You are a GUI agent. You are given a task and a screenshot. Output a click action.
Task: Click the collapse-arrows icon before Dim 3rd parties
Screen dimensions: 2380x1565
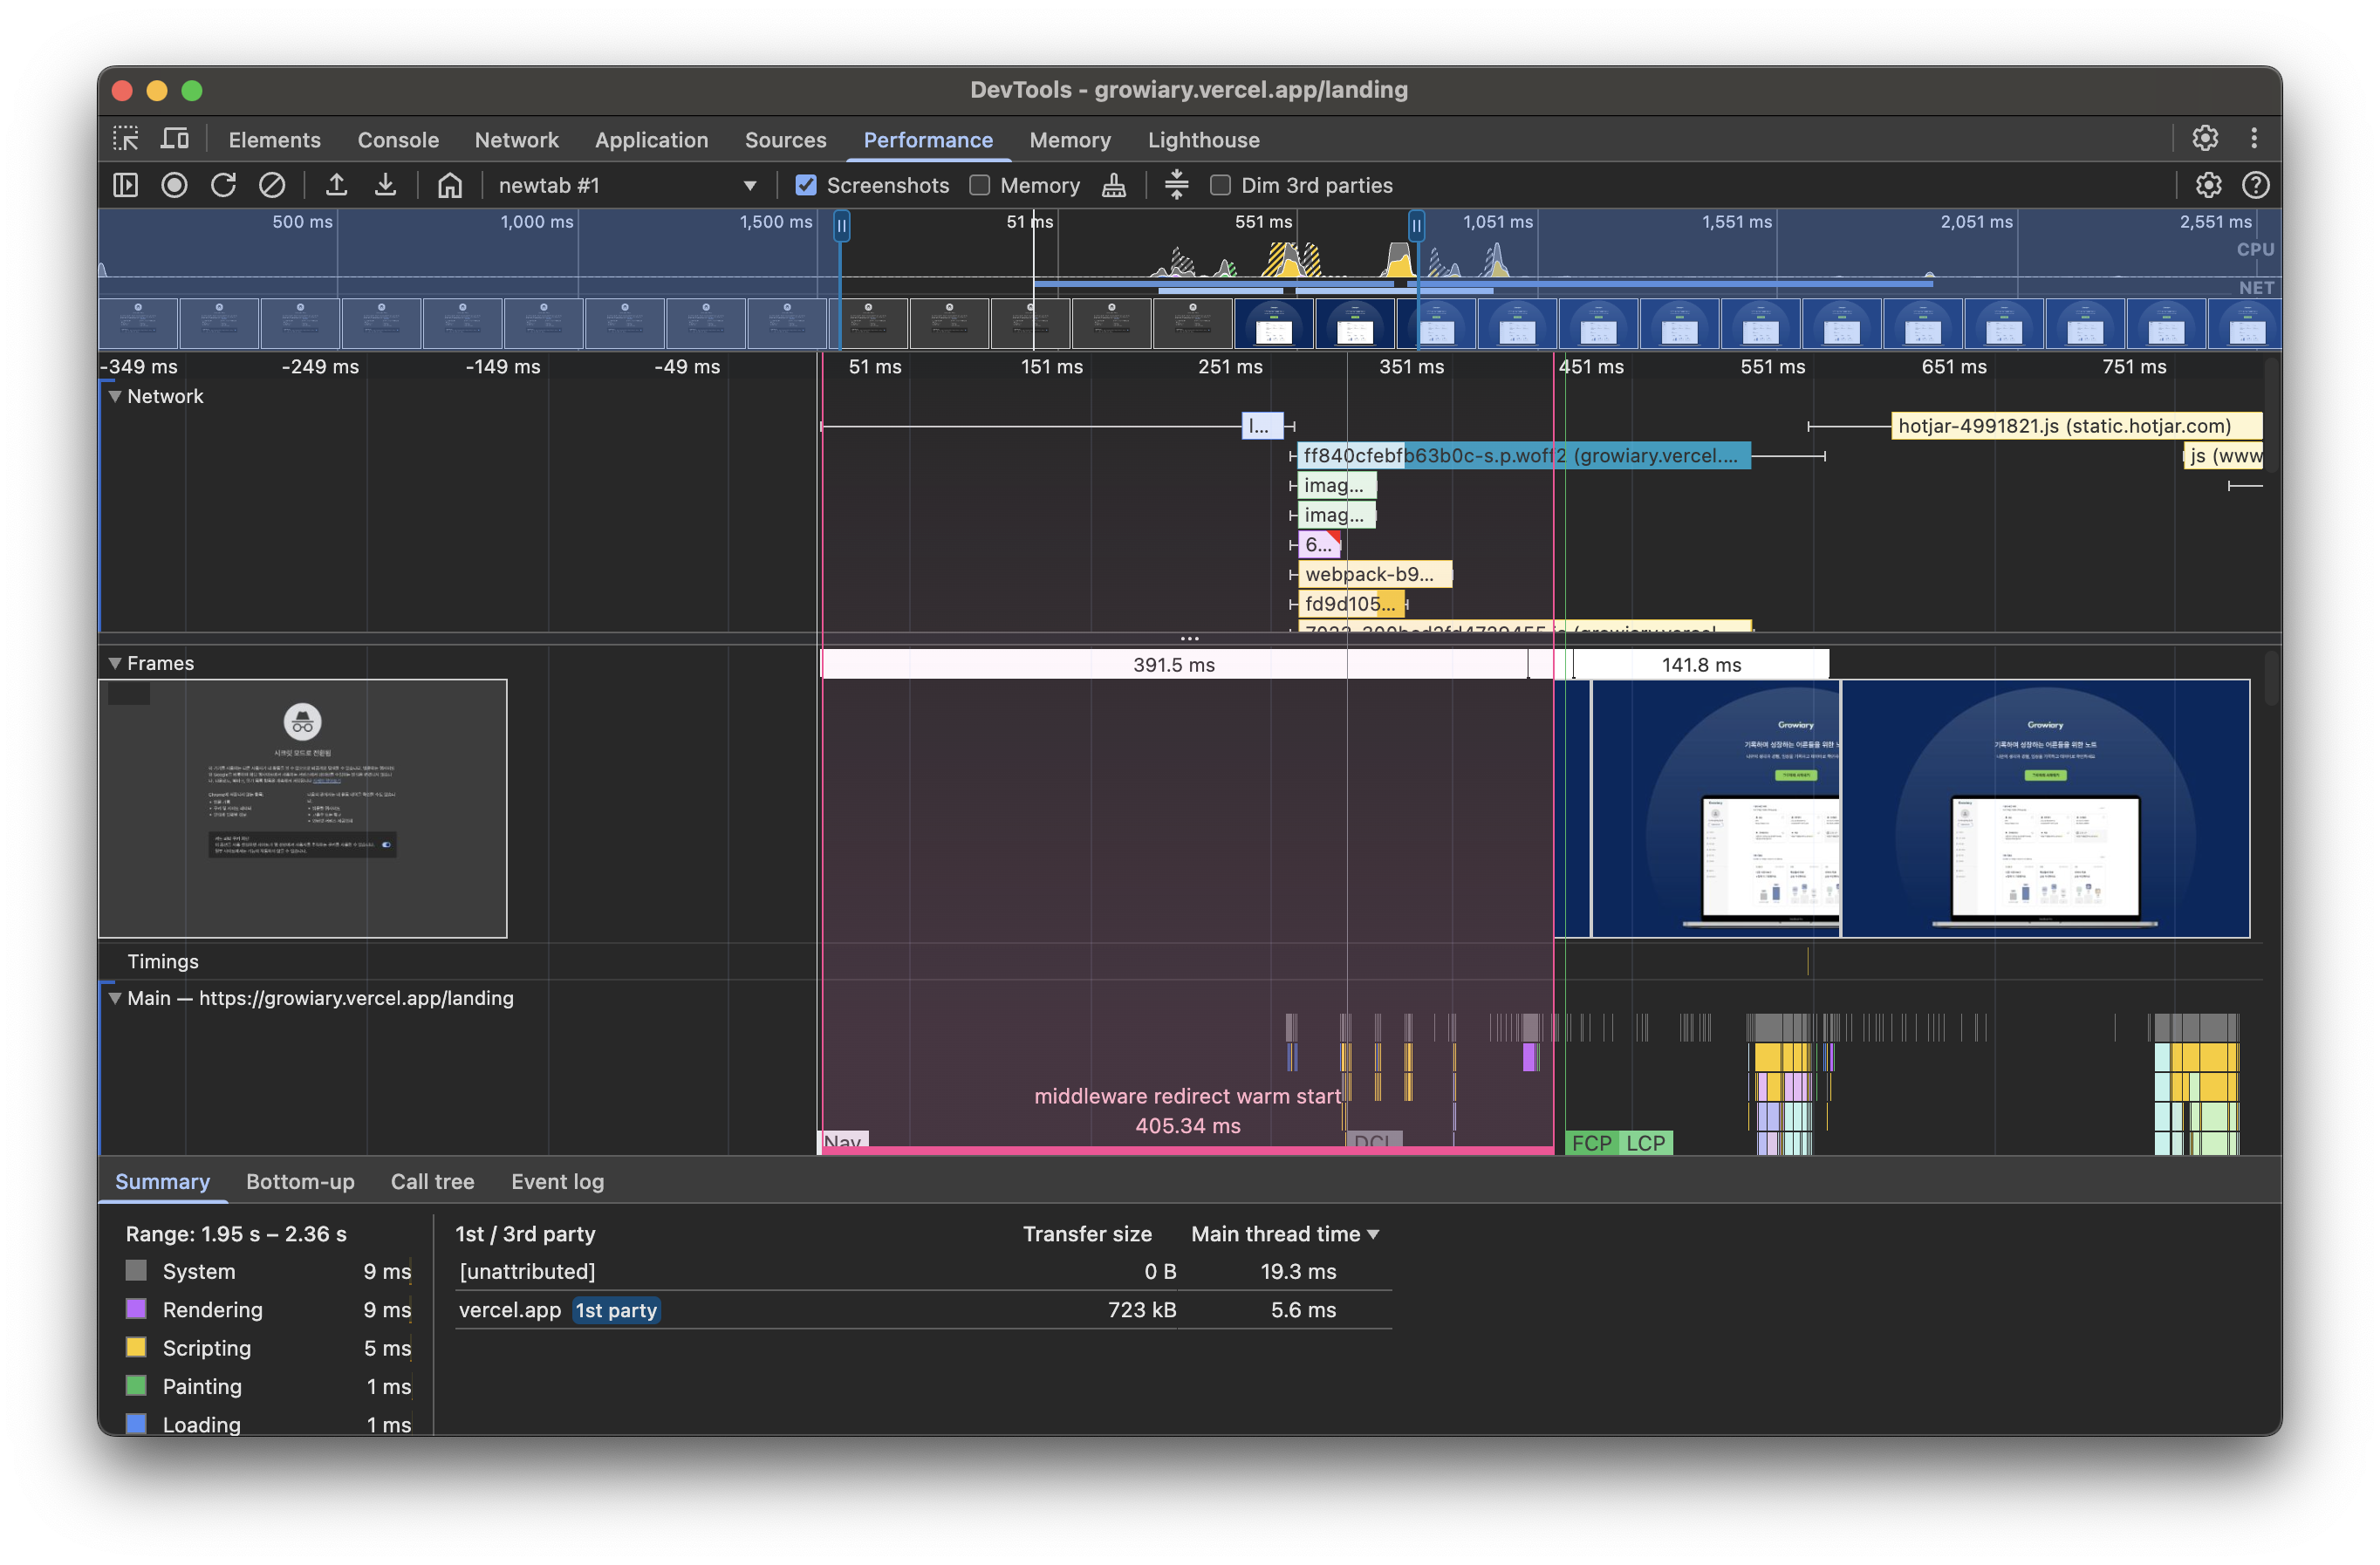coord(1177,185)
